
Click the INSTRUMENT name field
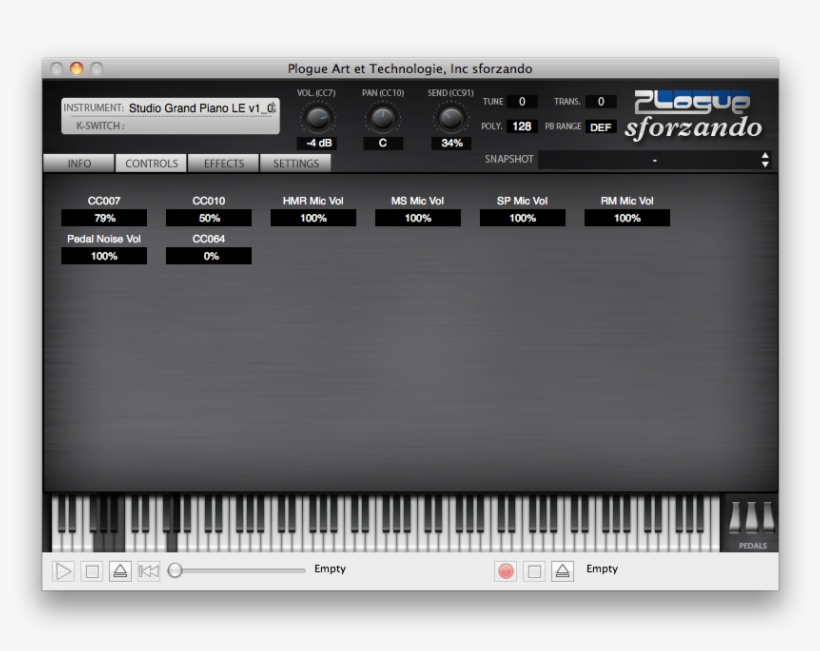201,108
